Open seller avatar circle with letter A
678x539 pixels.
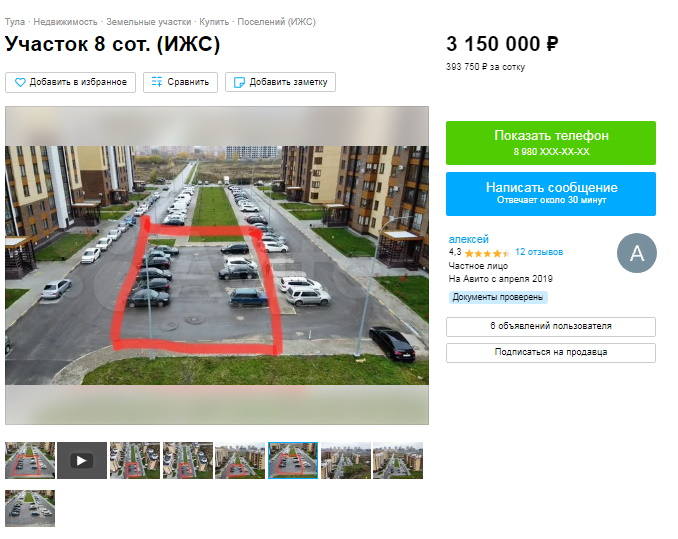click(636, 253)
